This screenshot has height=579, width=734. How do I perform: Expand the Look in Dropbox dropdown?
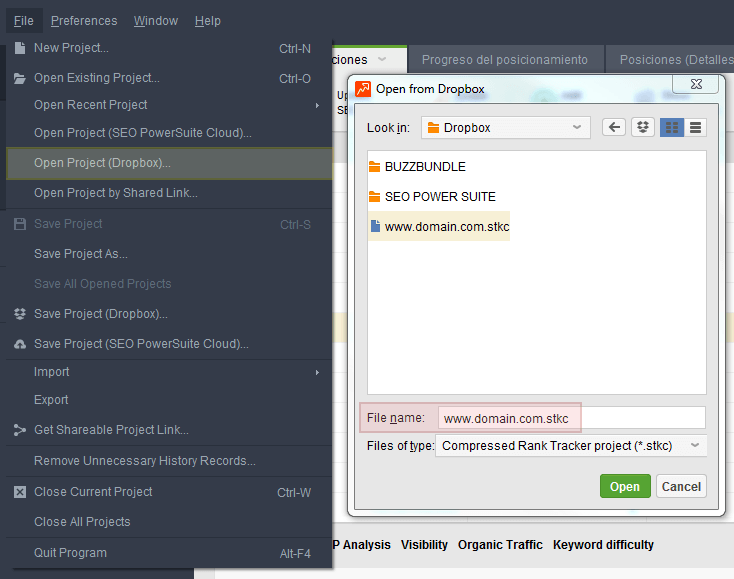(x=506, y=127)
